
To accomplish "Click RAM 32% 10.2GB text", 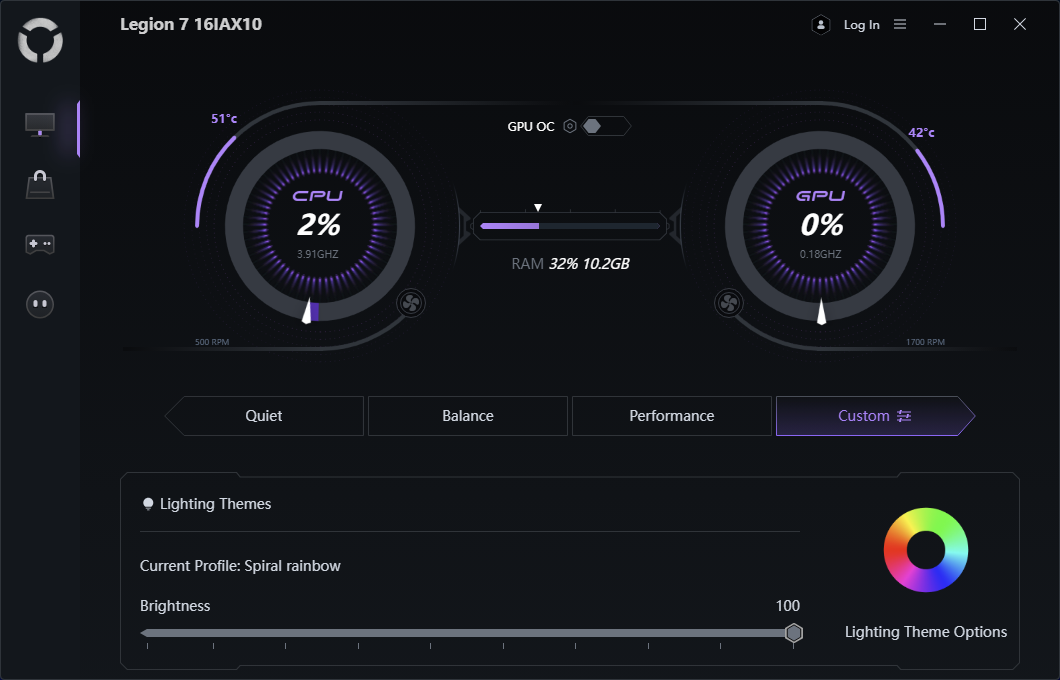I will pos(570,264).
